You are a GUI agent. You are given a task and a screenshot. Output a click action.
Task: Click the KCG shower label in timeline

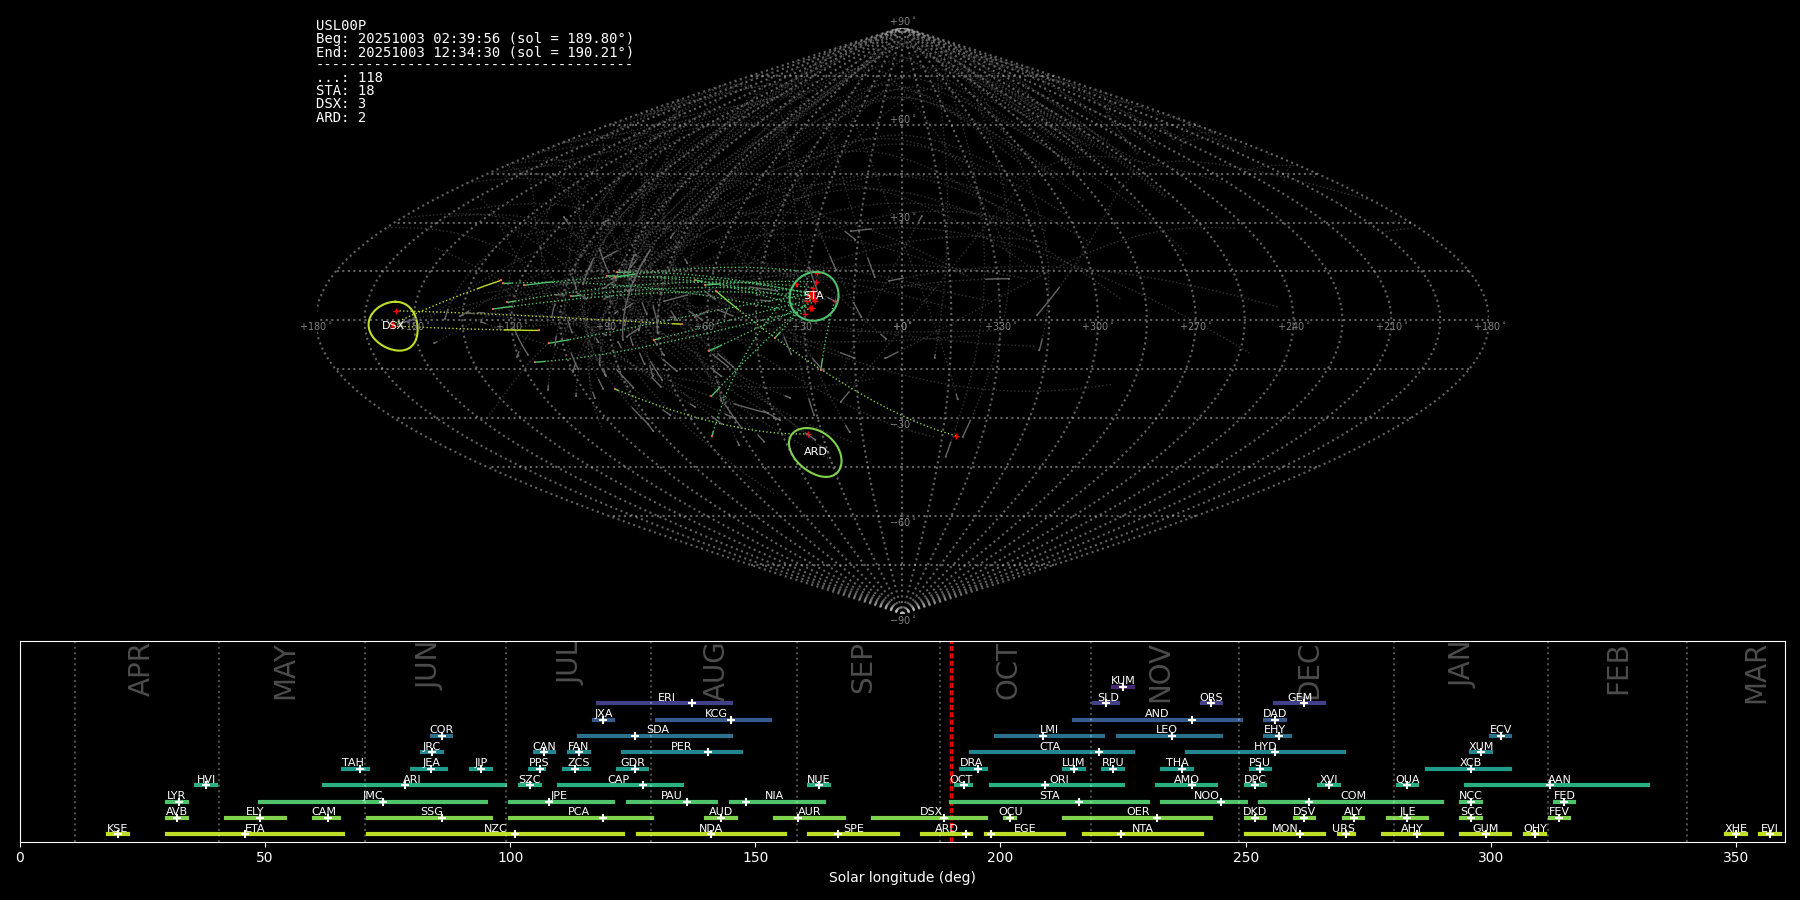coord(716,714)
